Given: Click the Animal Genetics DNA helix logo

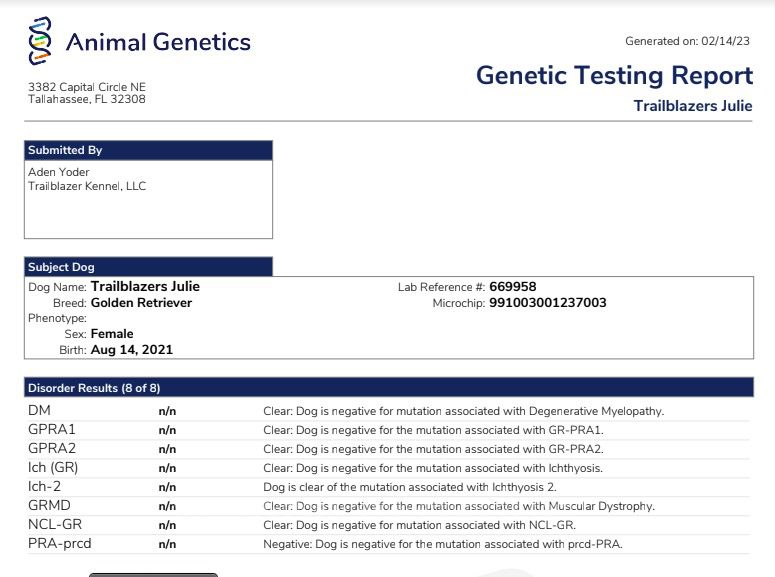Looking at the screenshot, I should 40,41.
